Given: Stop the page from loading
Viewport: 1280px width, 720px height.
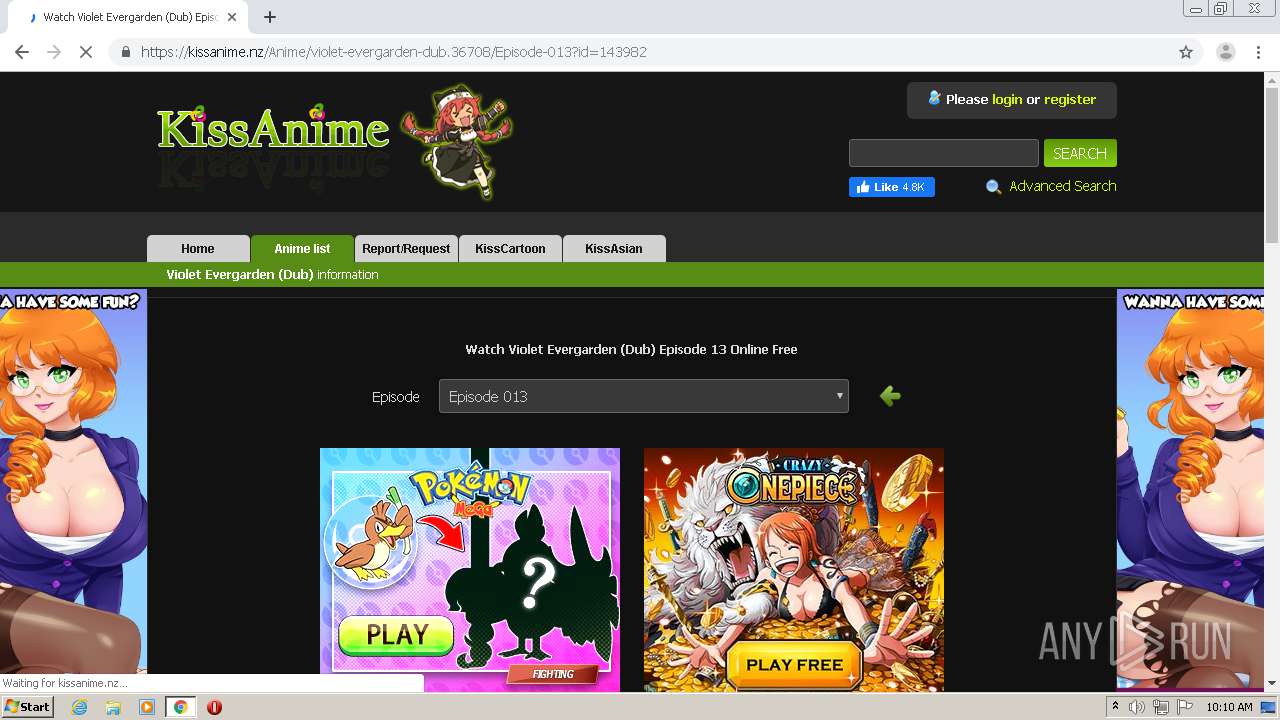Looking at the screenshot, I should pyautogui.click(x=86, y=52).
